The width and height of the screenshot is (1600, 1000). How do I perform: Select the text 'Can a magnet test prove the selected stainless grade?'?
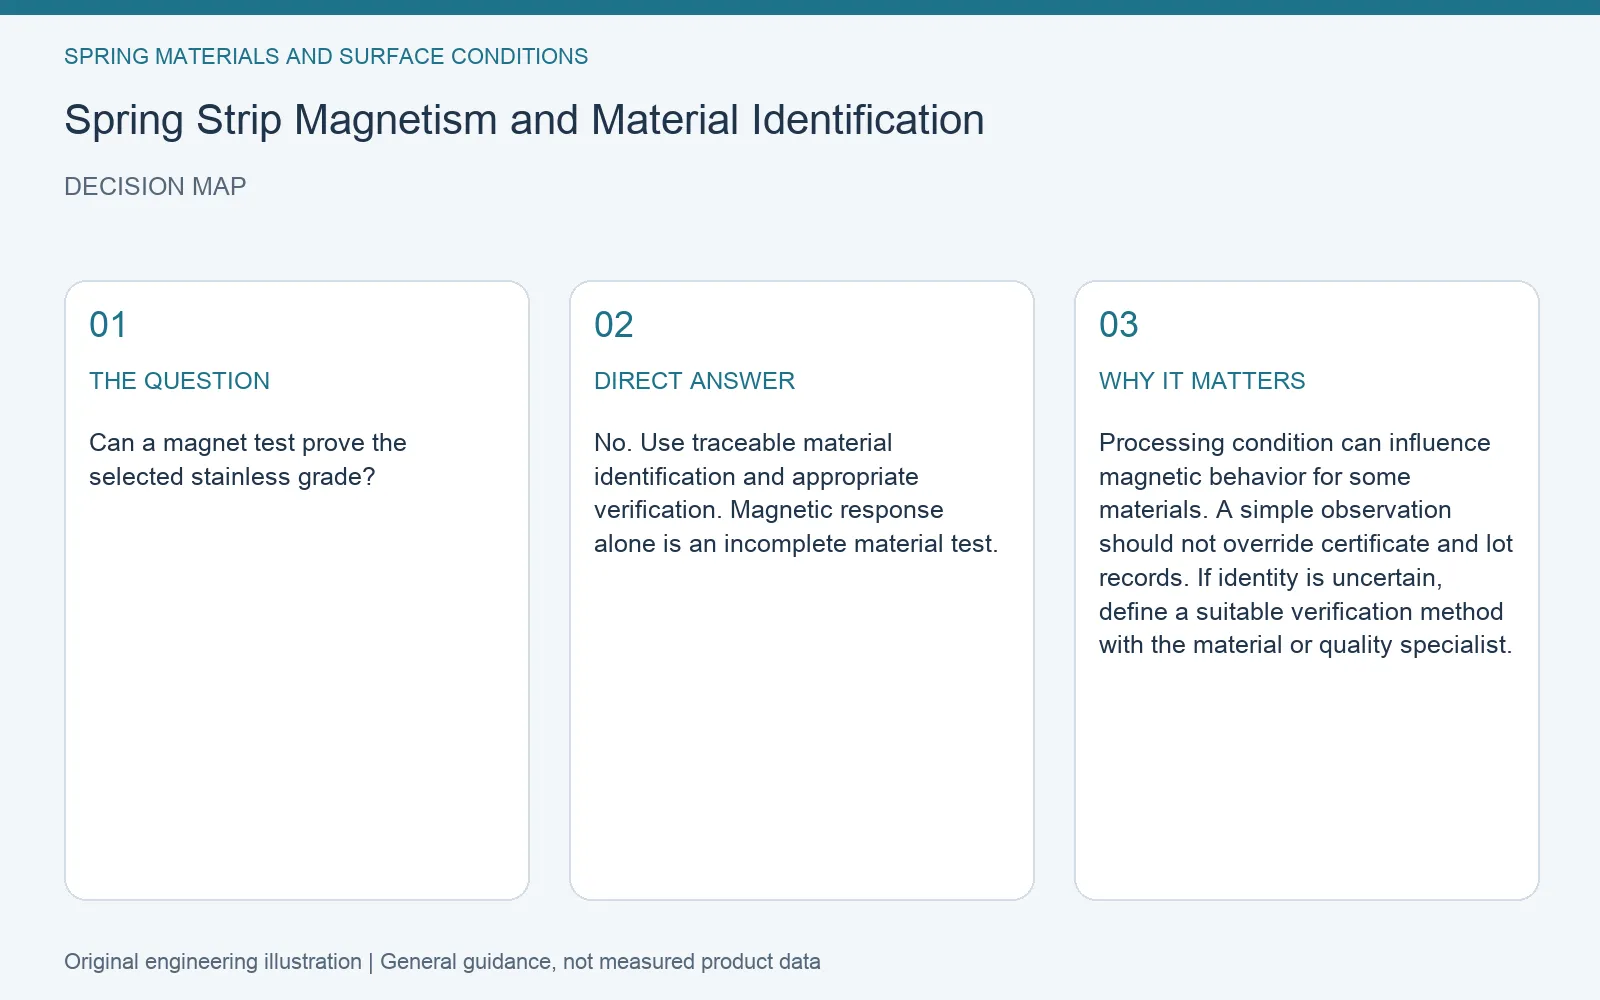248,460
